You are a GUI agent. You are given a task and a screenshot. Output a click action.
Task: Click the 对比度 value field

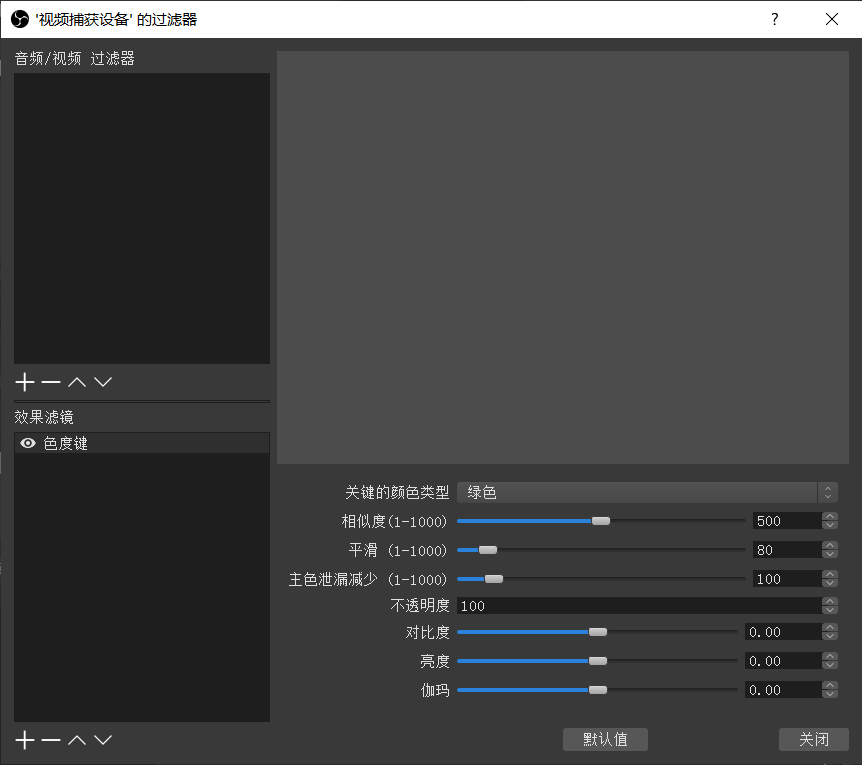[x=784, y=632]
